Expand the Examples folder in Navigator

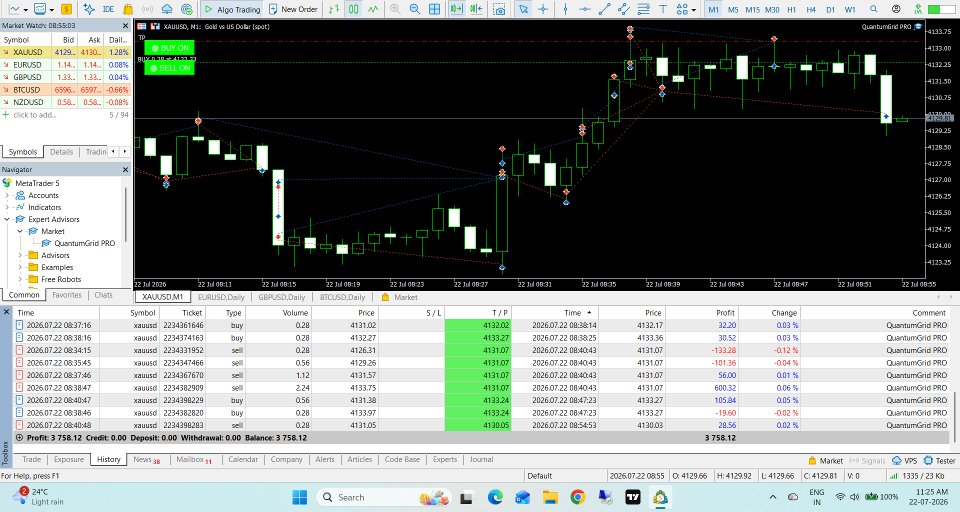point(20,267)
